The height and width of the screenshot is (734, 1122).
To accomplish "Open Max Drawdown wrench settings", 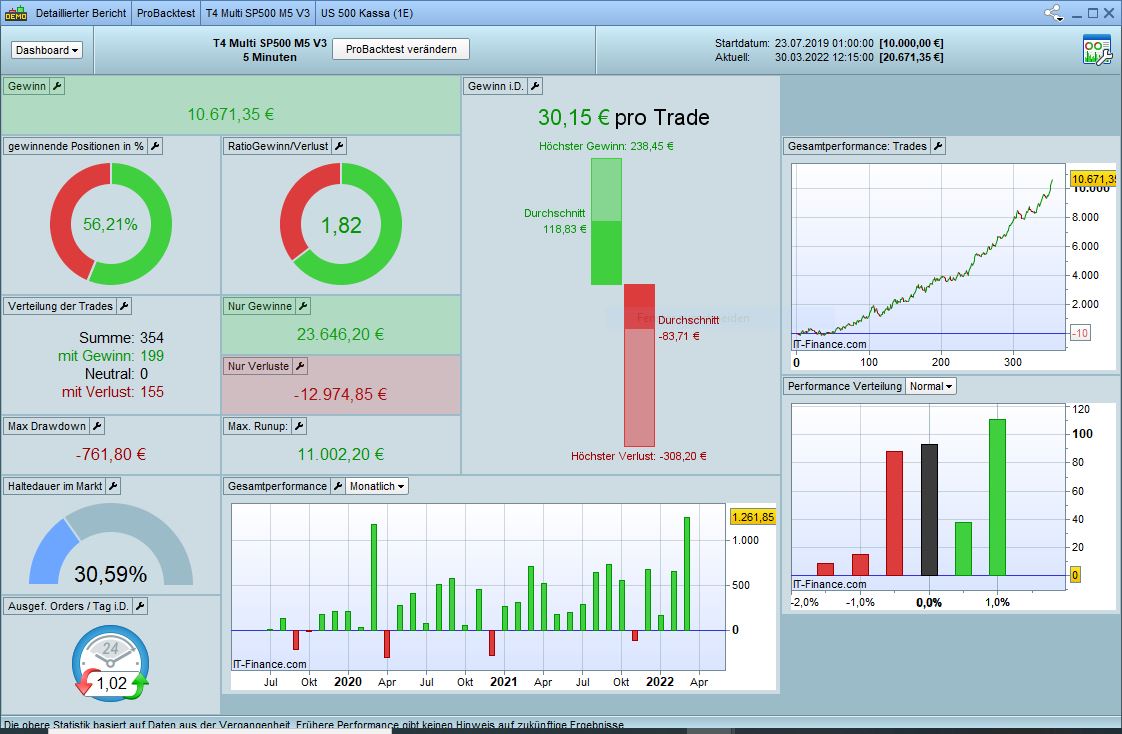I will [x=97, y=426].
